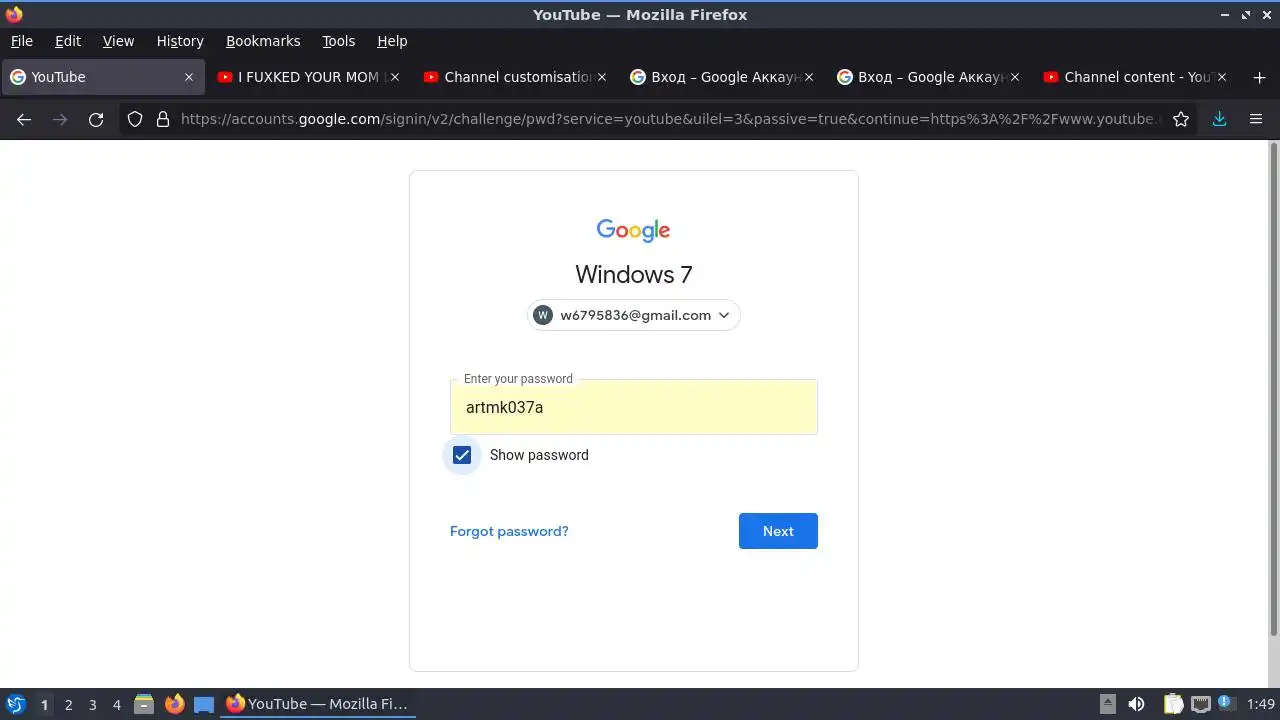Open the system start menu icon
The height and width of the screenshot is (720, 1280).
pos(15,704)
